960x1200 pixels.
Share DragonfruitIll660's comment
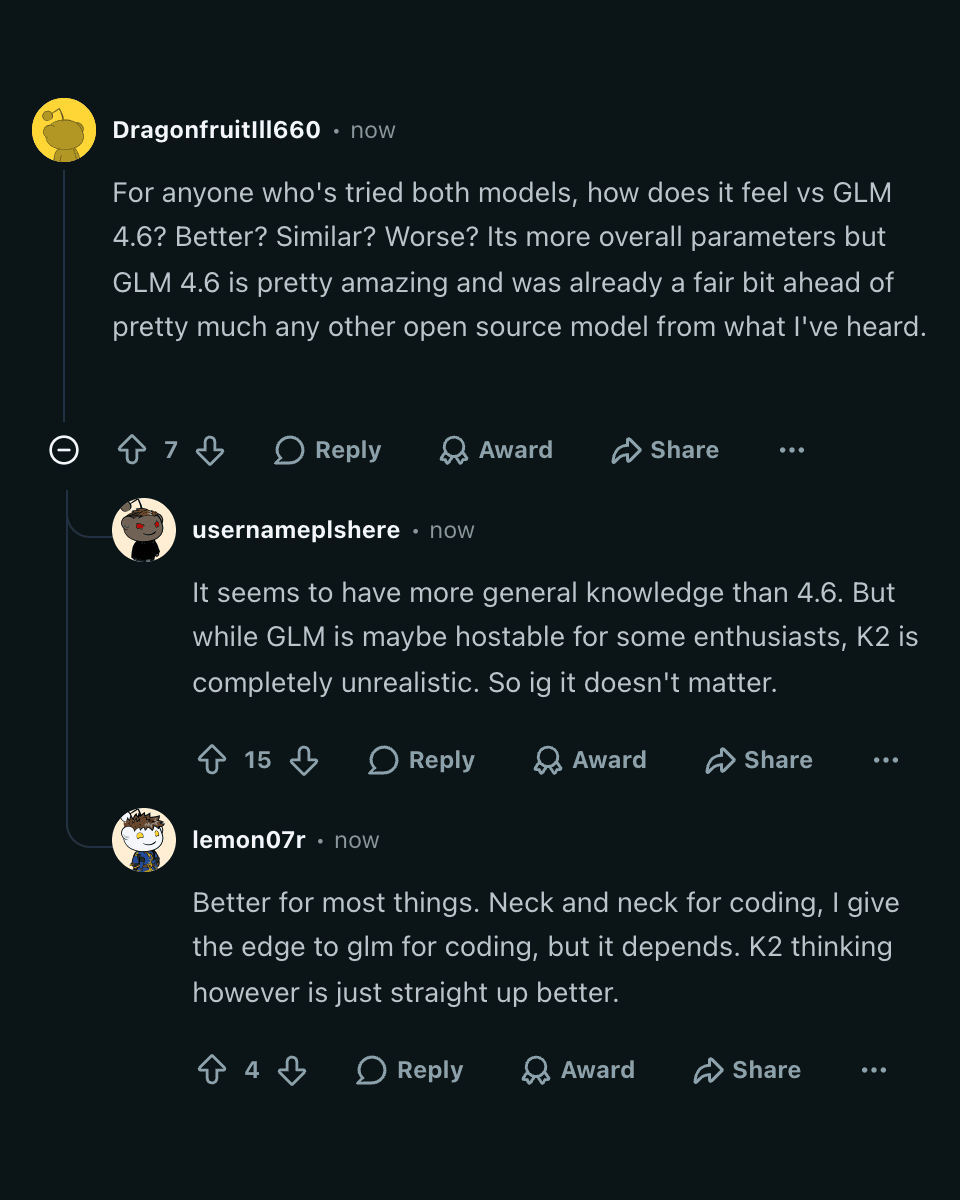(665, 450)
